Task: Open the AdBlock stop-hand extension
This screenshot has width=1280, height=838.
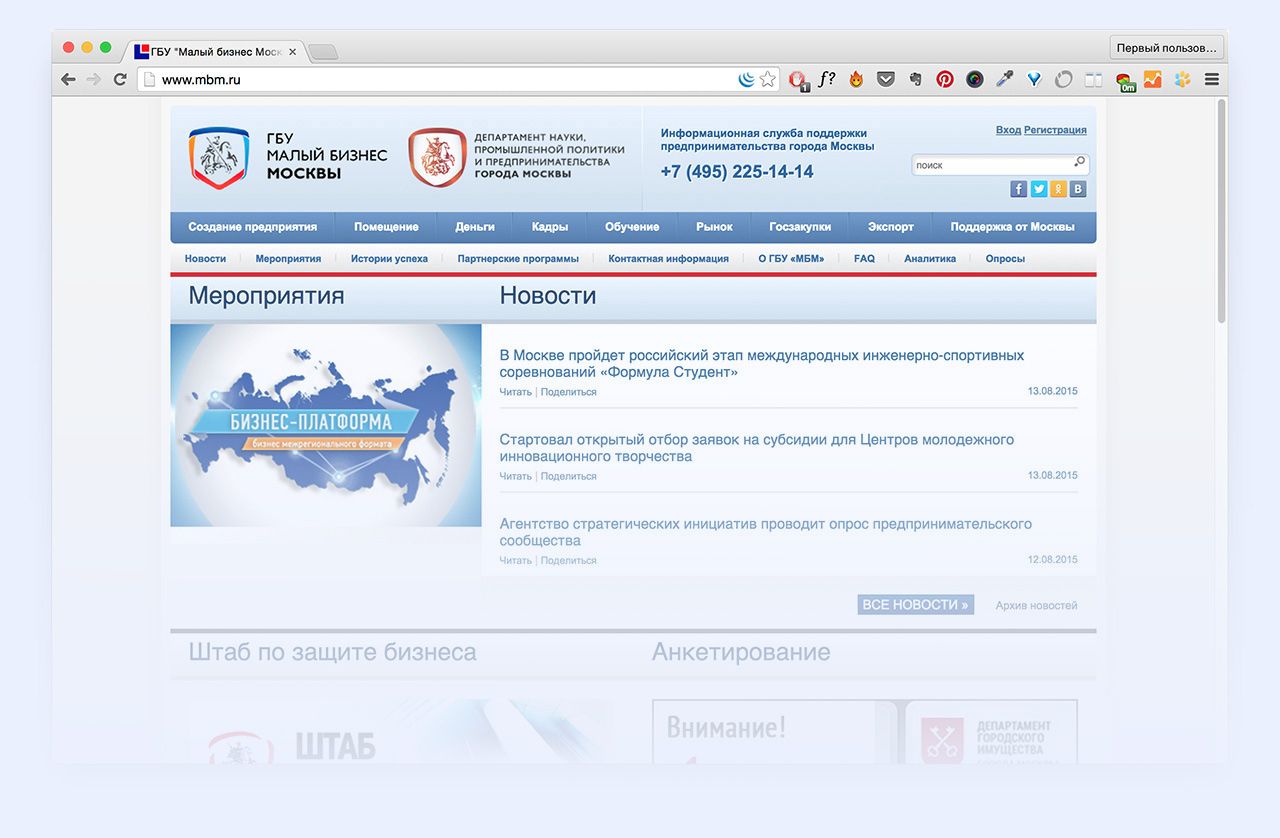Action: point(797,80)
